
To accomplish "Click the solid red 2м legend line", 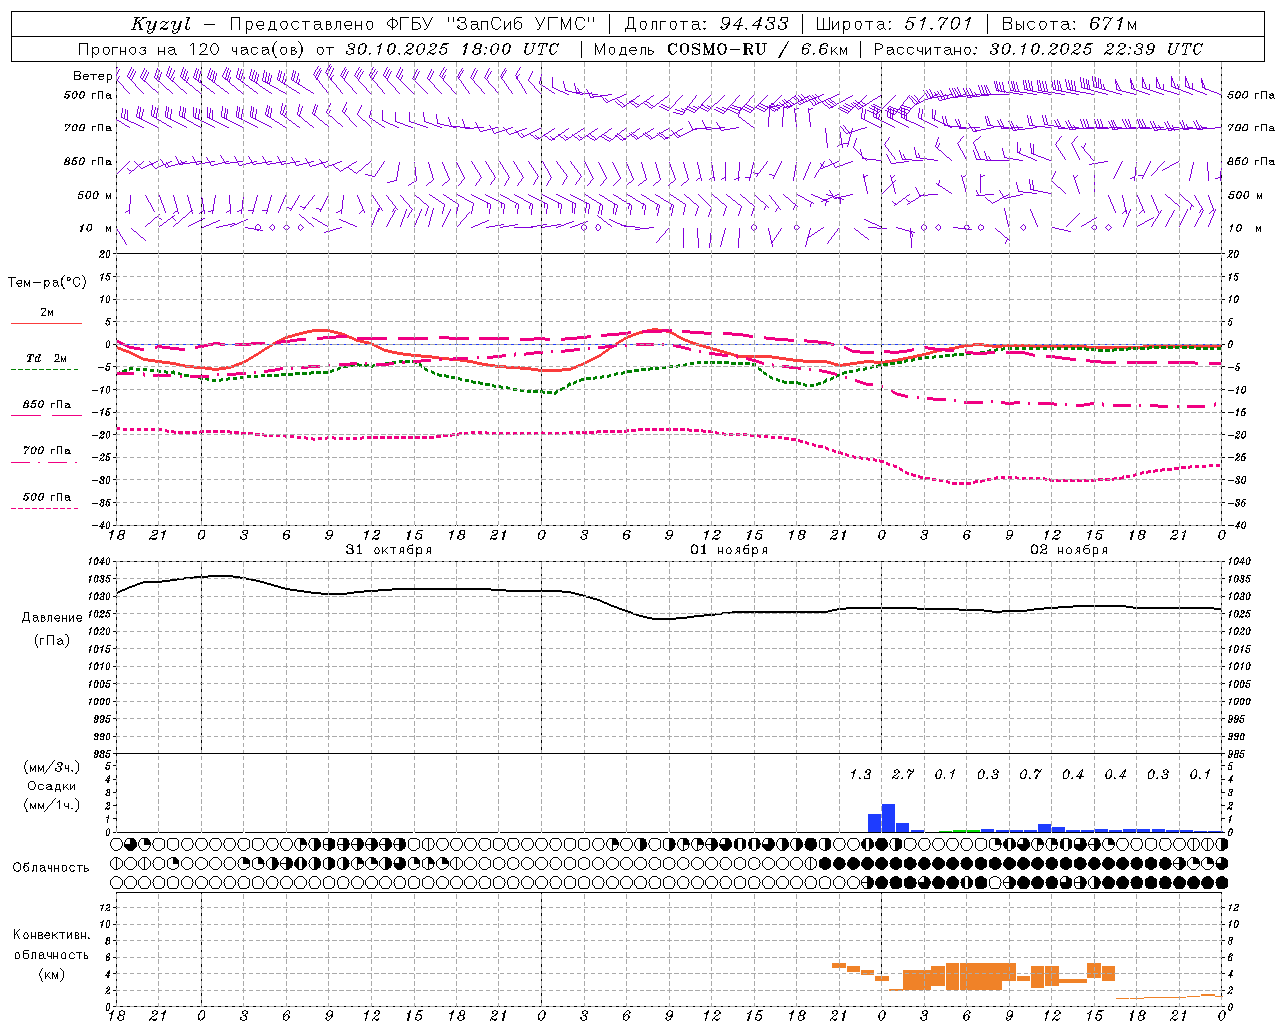I will tap(46, 324).
